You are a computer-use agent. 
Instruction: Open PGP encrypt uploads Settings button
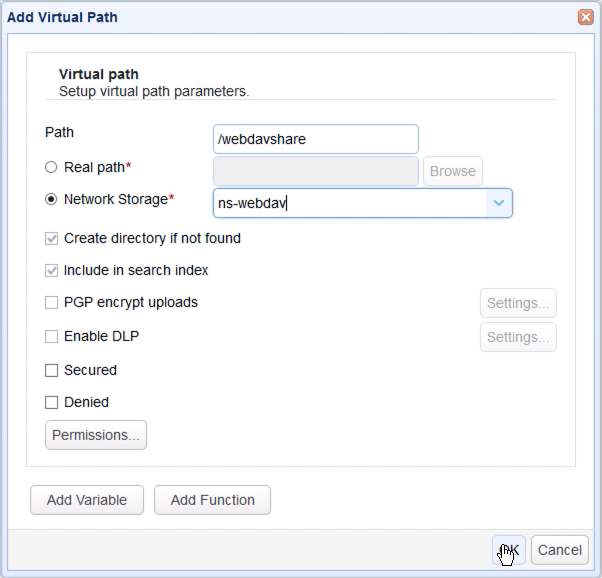[x=518, y=303]
